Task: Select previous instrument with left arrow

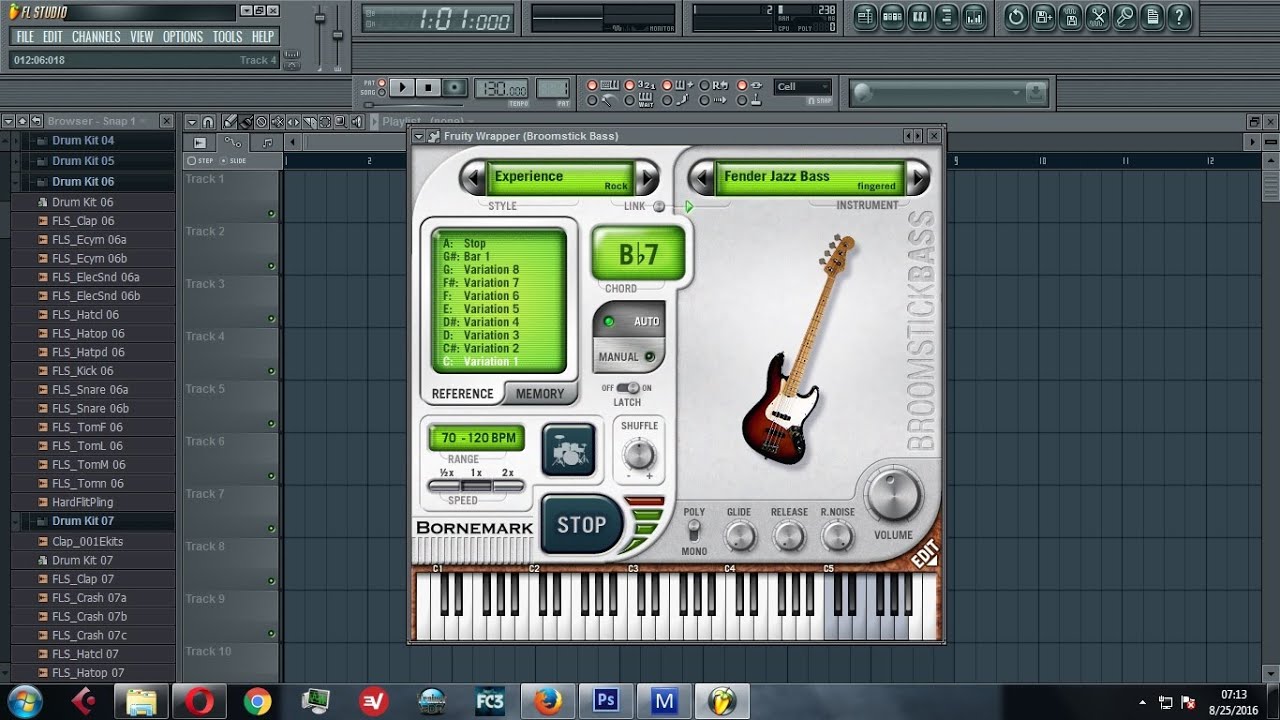Action: (x=700, y=178)
